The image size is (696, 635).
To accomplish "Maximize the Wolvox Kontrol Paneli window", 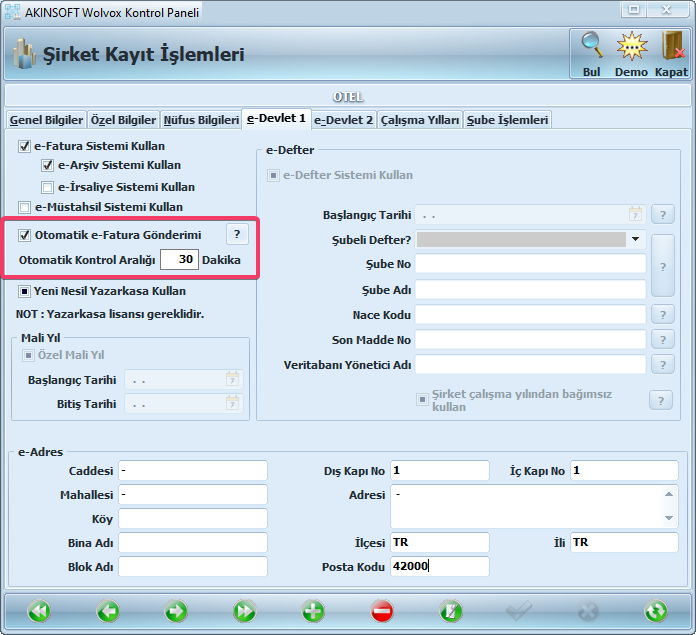I will 634,9.
